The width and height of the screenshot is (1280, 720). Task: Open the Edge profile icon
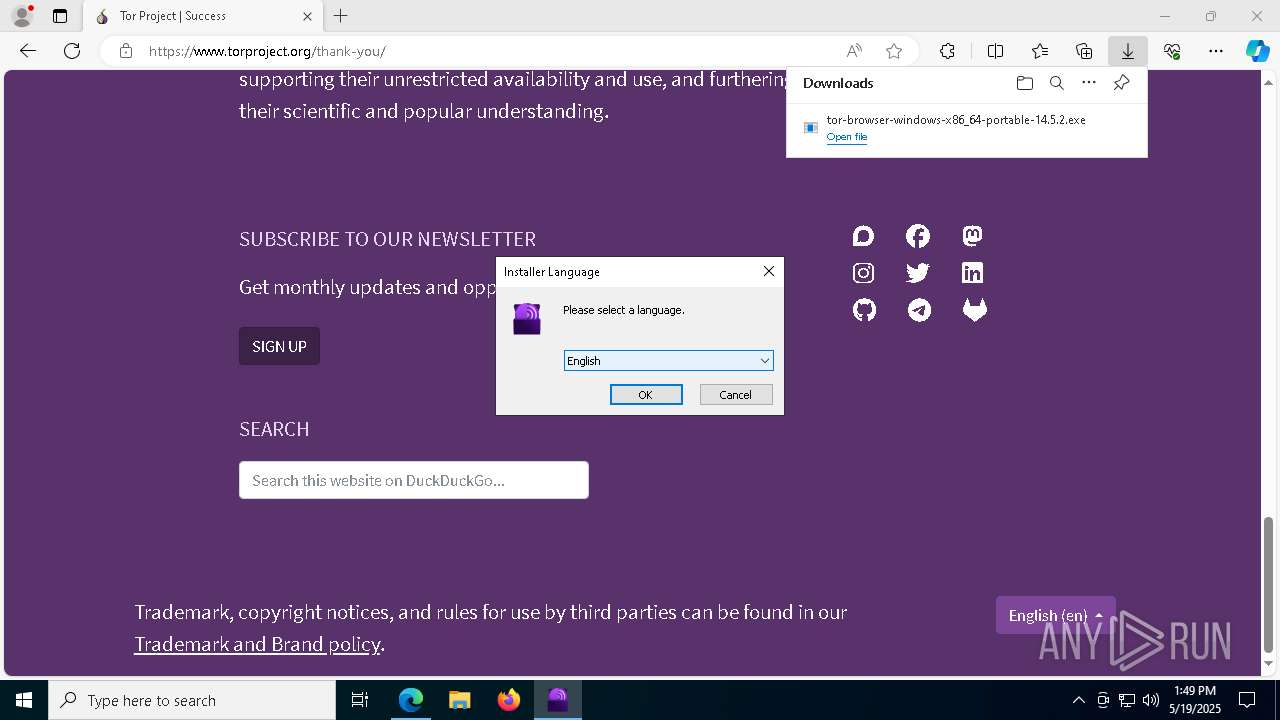pyautogui.click(x=21, y=16)
